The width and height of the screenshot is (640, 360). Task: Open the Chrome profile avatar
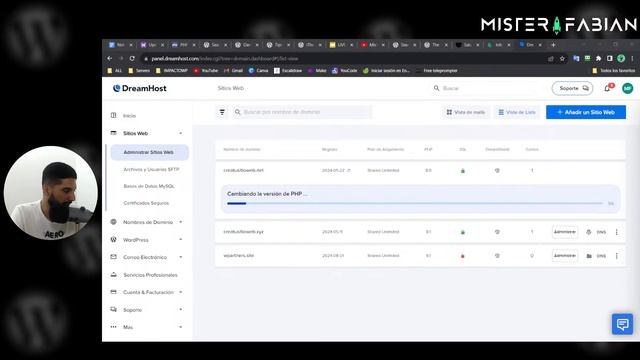(621, 59)
